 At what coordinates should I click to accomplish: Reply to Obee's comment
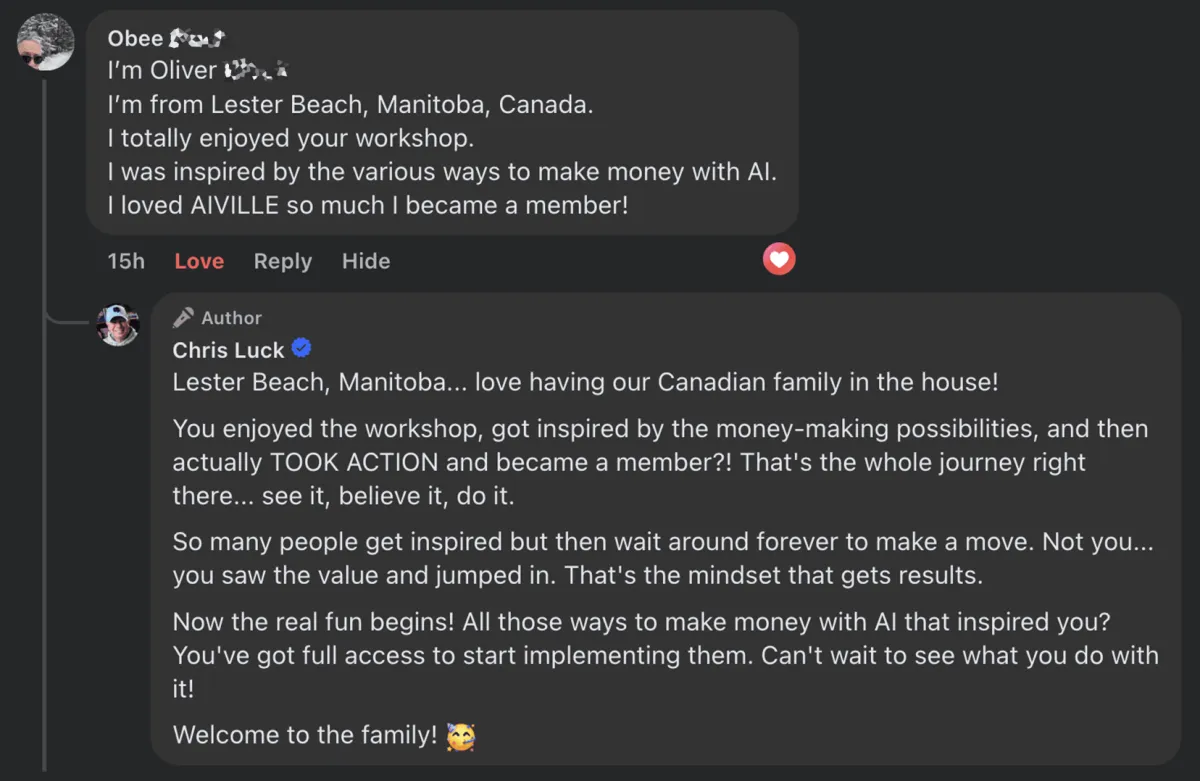coord(282,261)
